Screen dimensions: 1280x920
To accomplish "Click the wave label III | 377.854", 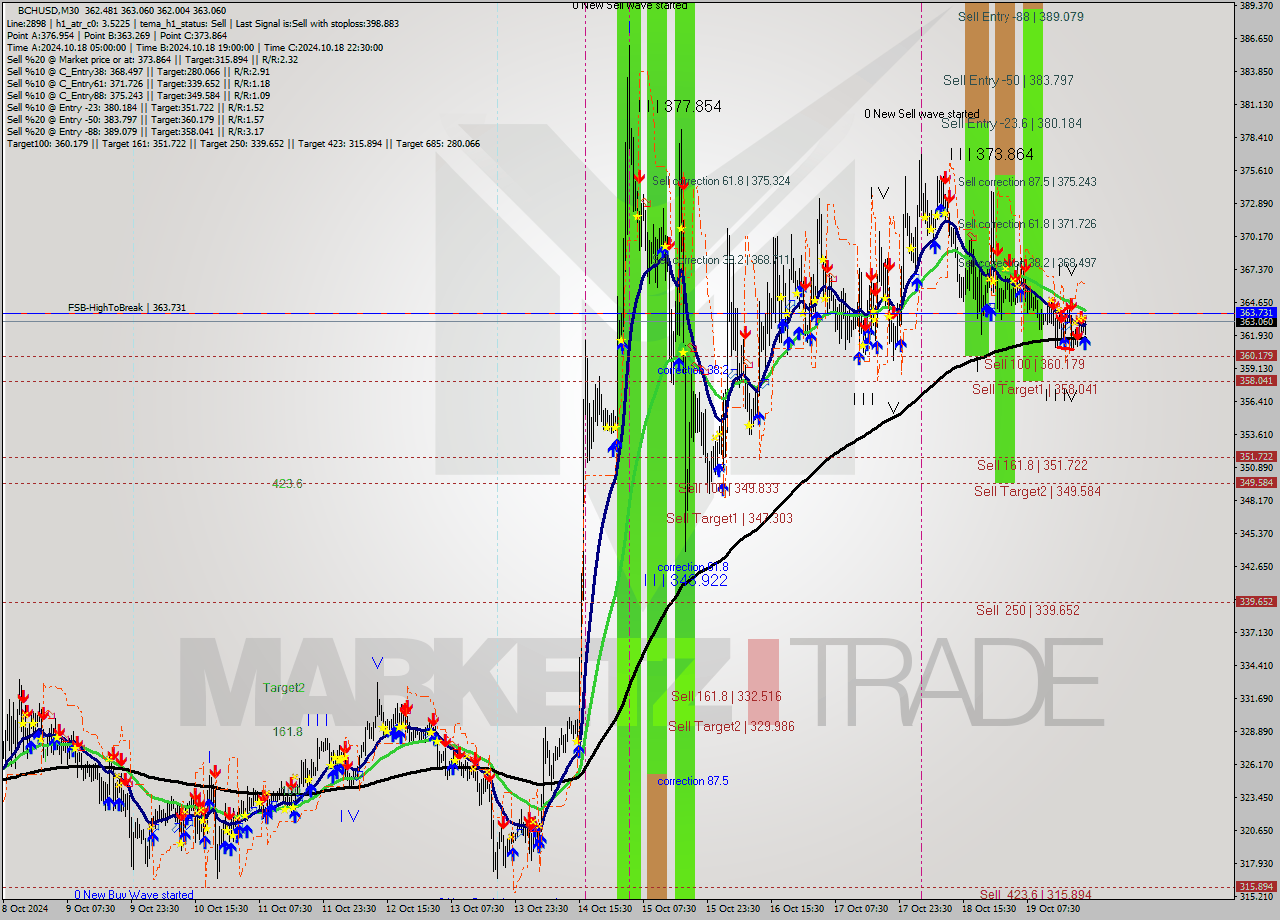I will pos(680,106).
